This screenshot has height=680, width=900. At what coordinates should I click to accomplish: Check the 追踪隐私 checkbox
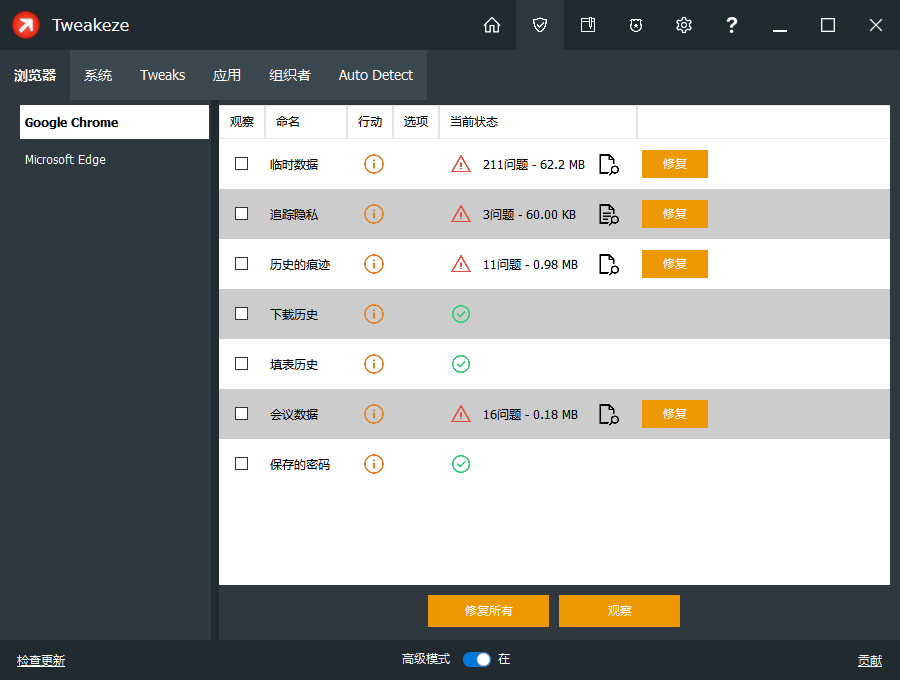pos(242,213)
